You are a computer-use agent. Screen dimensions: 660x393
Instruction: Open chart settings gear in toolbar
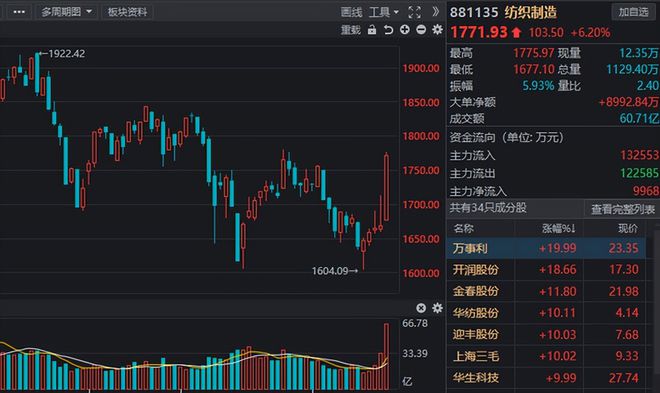(437, 29)
